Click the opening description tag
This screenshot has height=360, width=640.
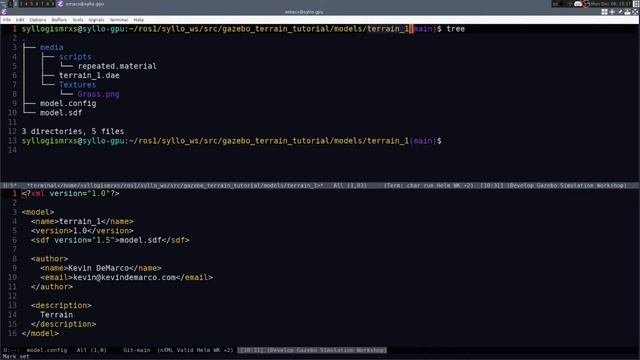point(61,306)
